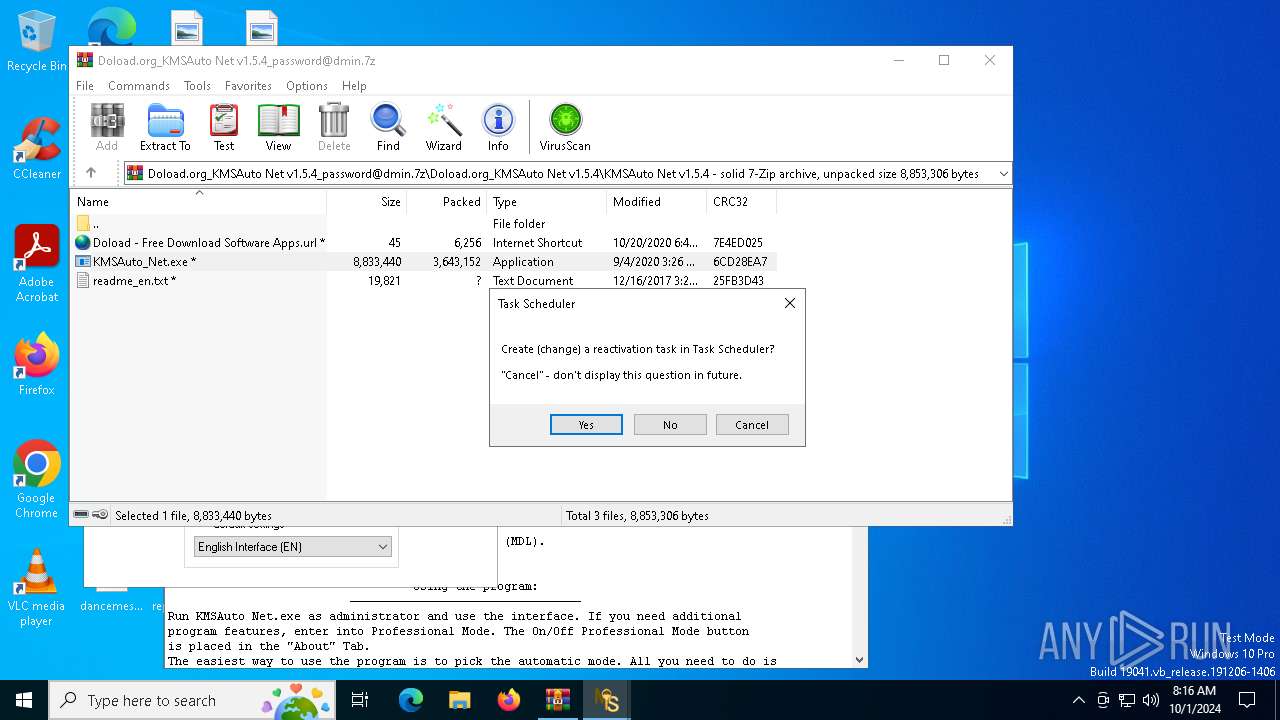Select the Firefox desktop icon
The image size is (1280, 720).
(36, 364)
